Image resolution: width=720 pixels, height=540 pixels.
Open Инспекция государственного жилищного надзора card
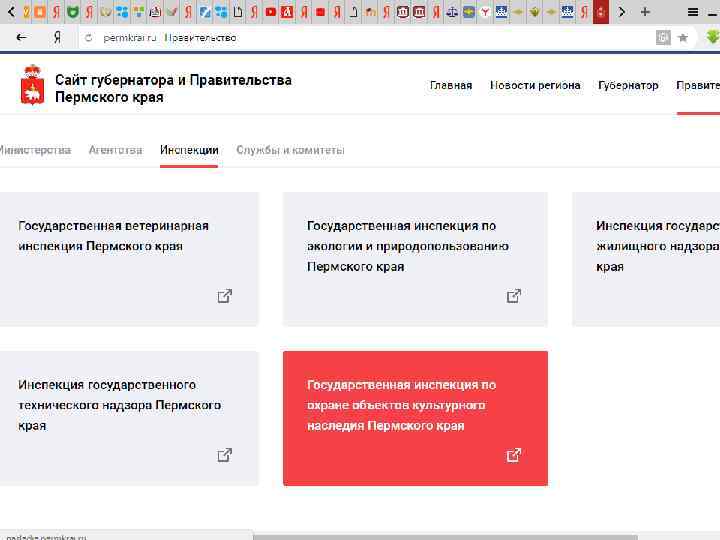pyautogui.click(x=646, y=259)
